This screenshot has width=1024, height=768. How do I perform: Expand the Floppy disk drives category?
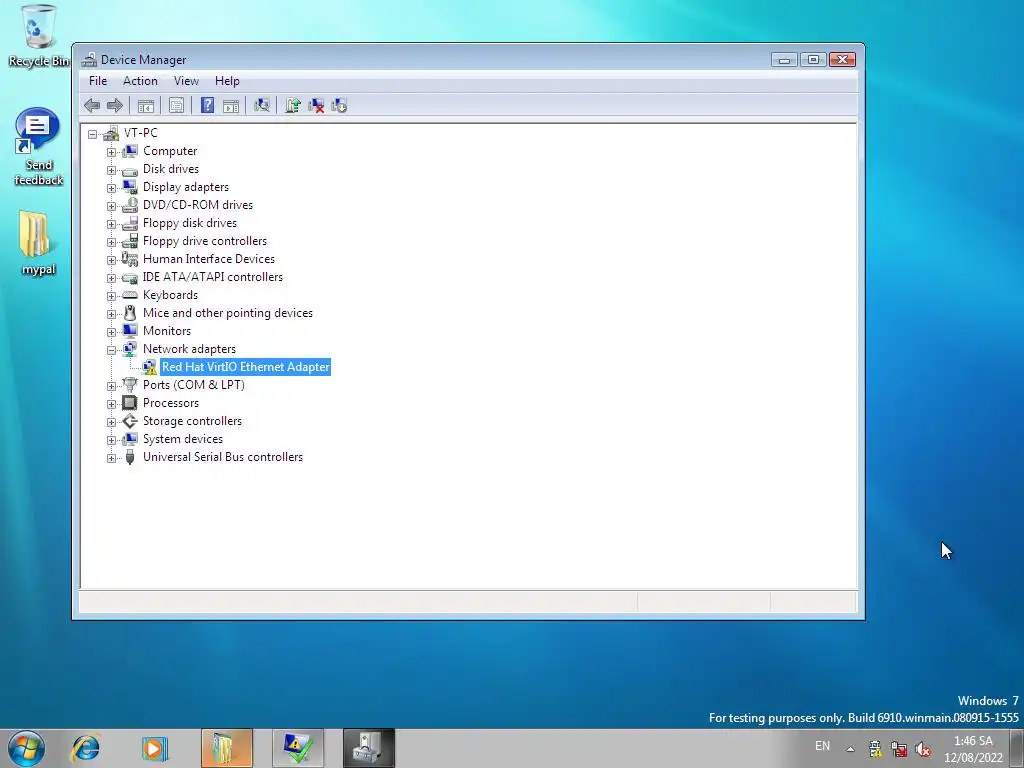112,224
